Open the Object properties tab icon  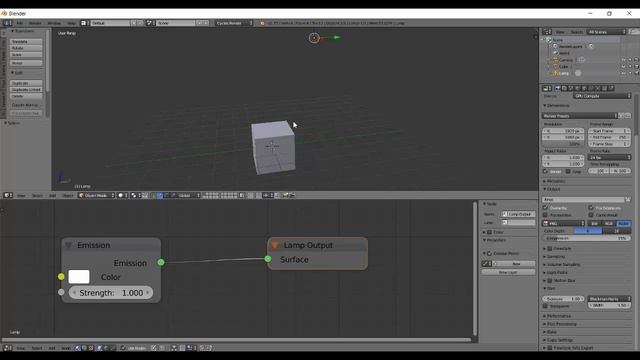[x=584, y=88]
